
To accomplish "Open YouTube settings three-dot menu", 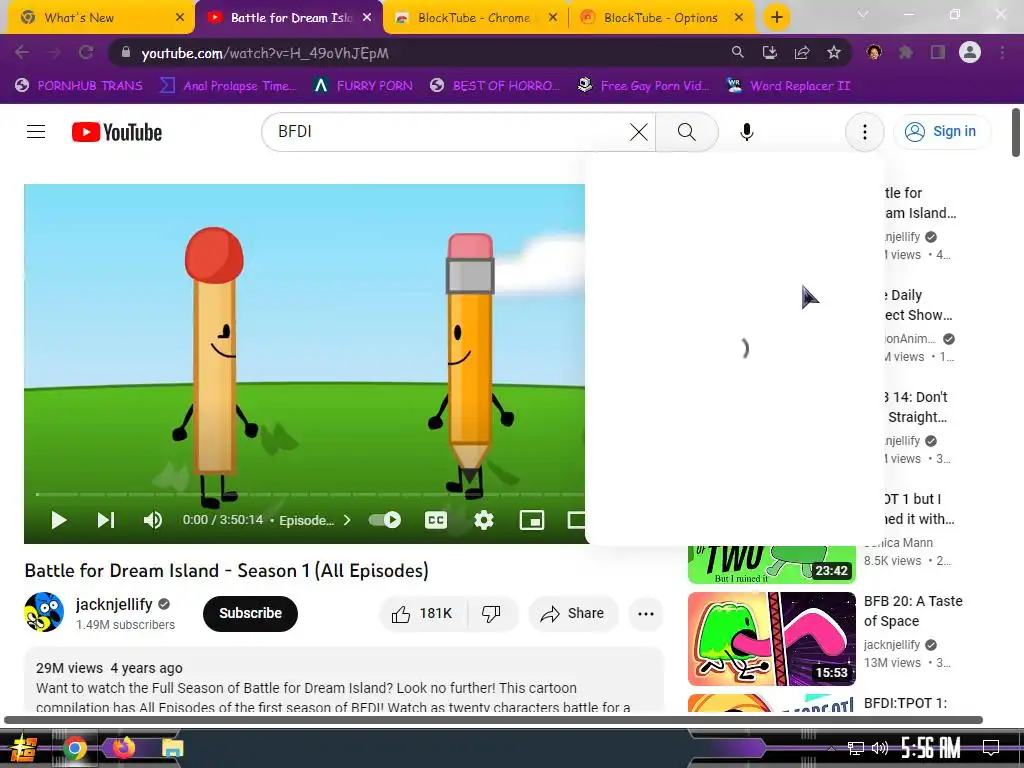I will tap(865, 132).
